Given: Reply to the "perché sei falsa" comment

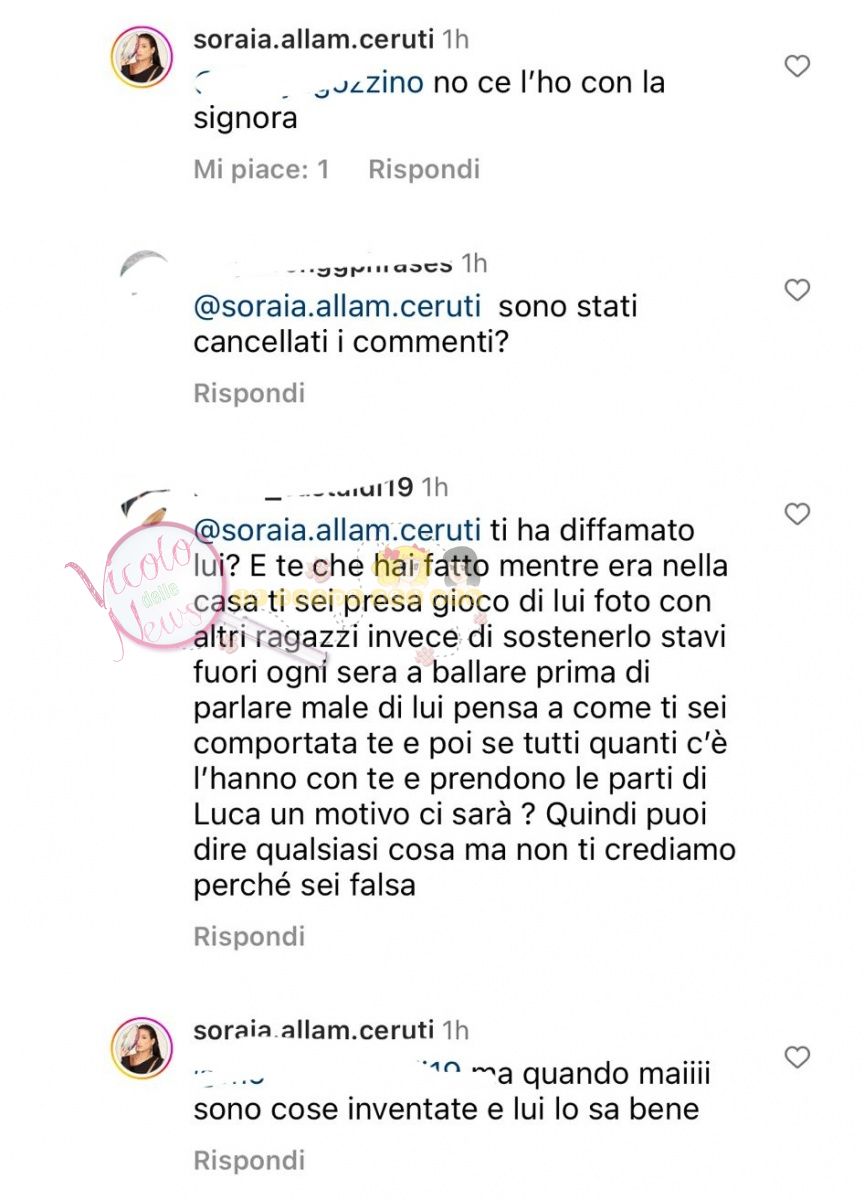Looking at the screenshot, I should point(249,937).
